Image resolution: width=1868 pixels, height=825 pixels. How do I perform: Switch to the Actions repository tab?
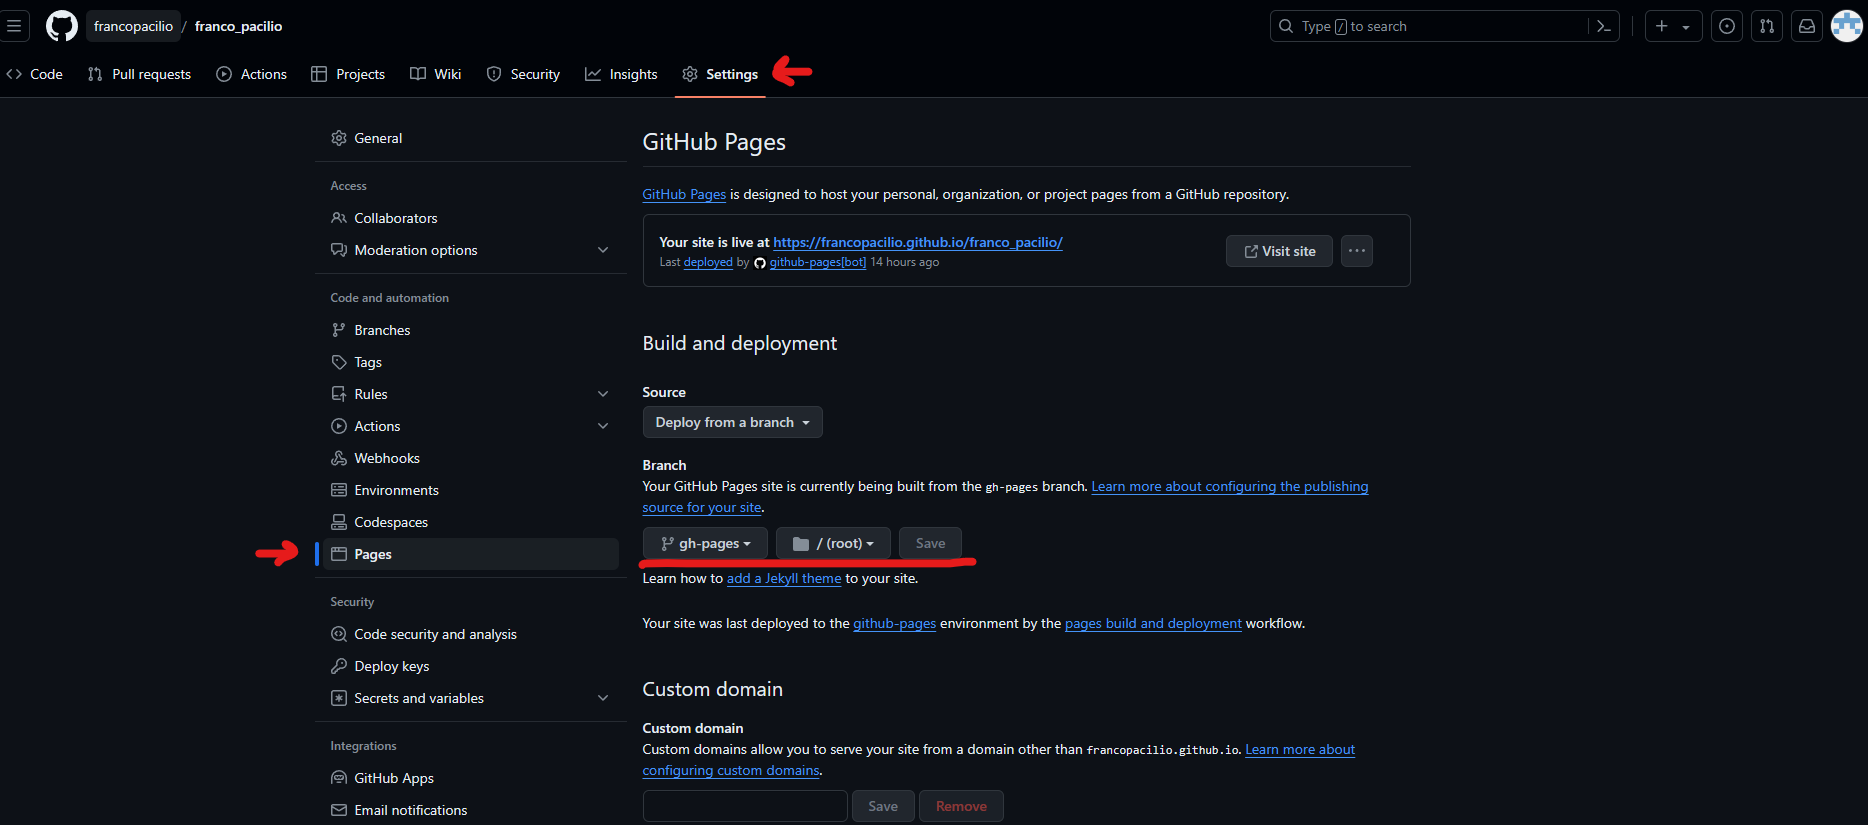pyautogui.click(x=252, y=74)
